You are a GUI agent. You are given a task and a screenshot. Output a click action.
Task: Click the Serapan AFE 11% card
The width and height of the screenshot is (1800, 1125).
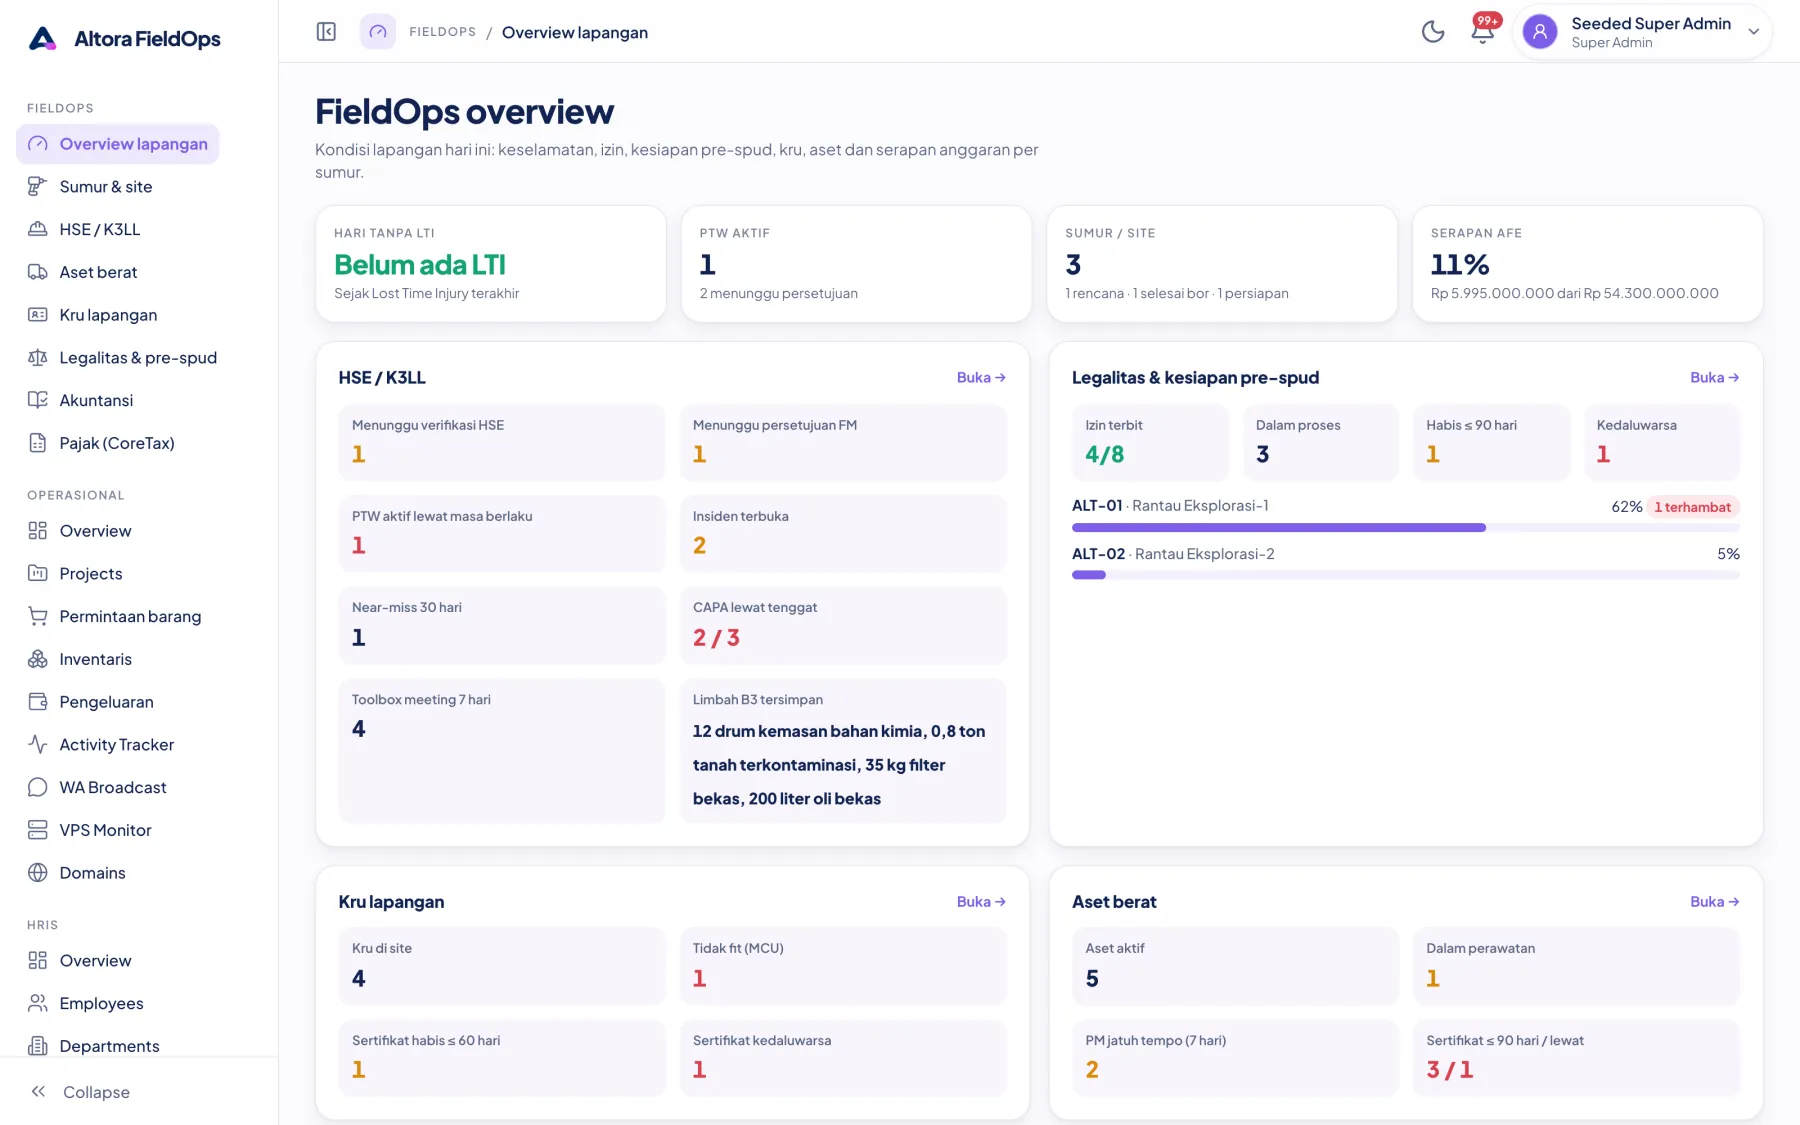1587,264
